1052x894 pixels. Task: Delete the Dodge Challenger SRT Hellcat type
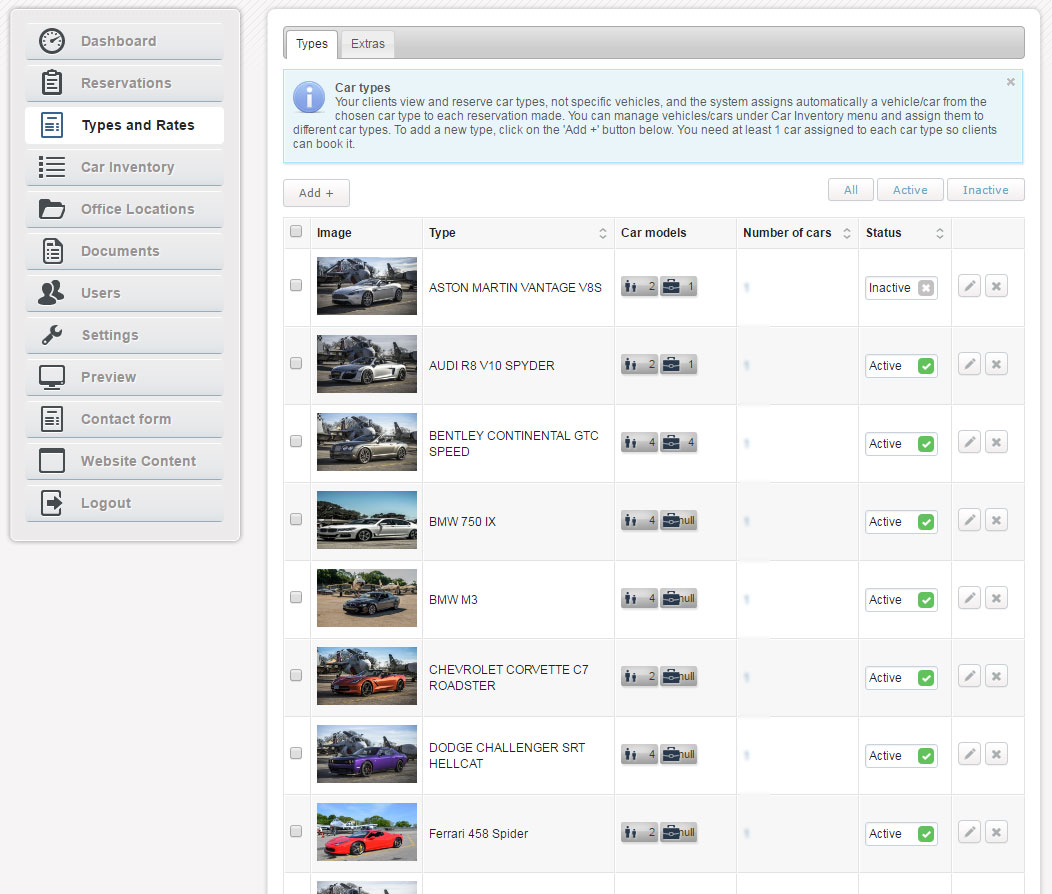pos(996,754)
